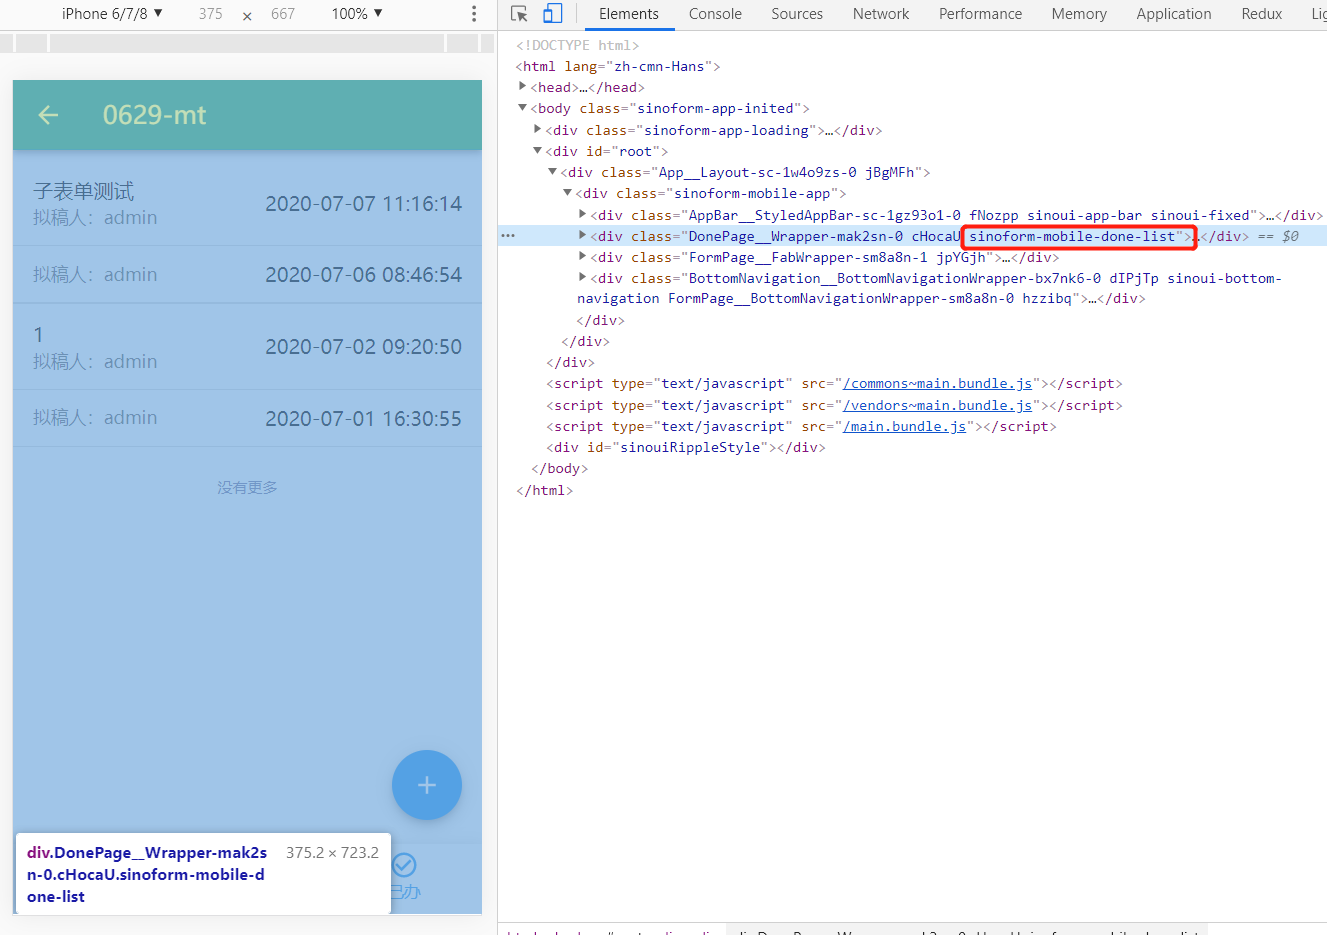Open the /main.bundle.js script link
The width and height of the screenshot is (1327, 935).
coord(904,426)
